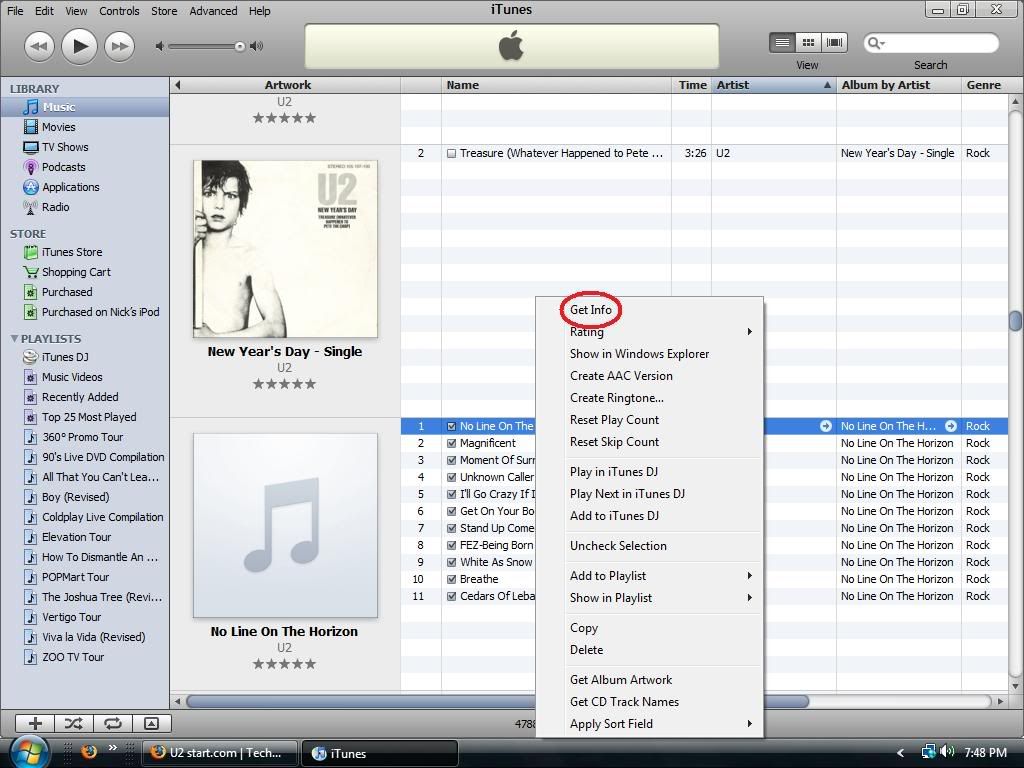Image resolution: width=1024 pixels, height=768 pixels.
Task: Open the Shopping Cart
Action: click(76, 272)
